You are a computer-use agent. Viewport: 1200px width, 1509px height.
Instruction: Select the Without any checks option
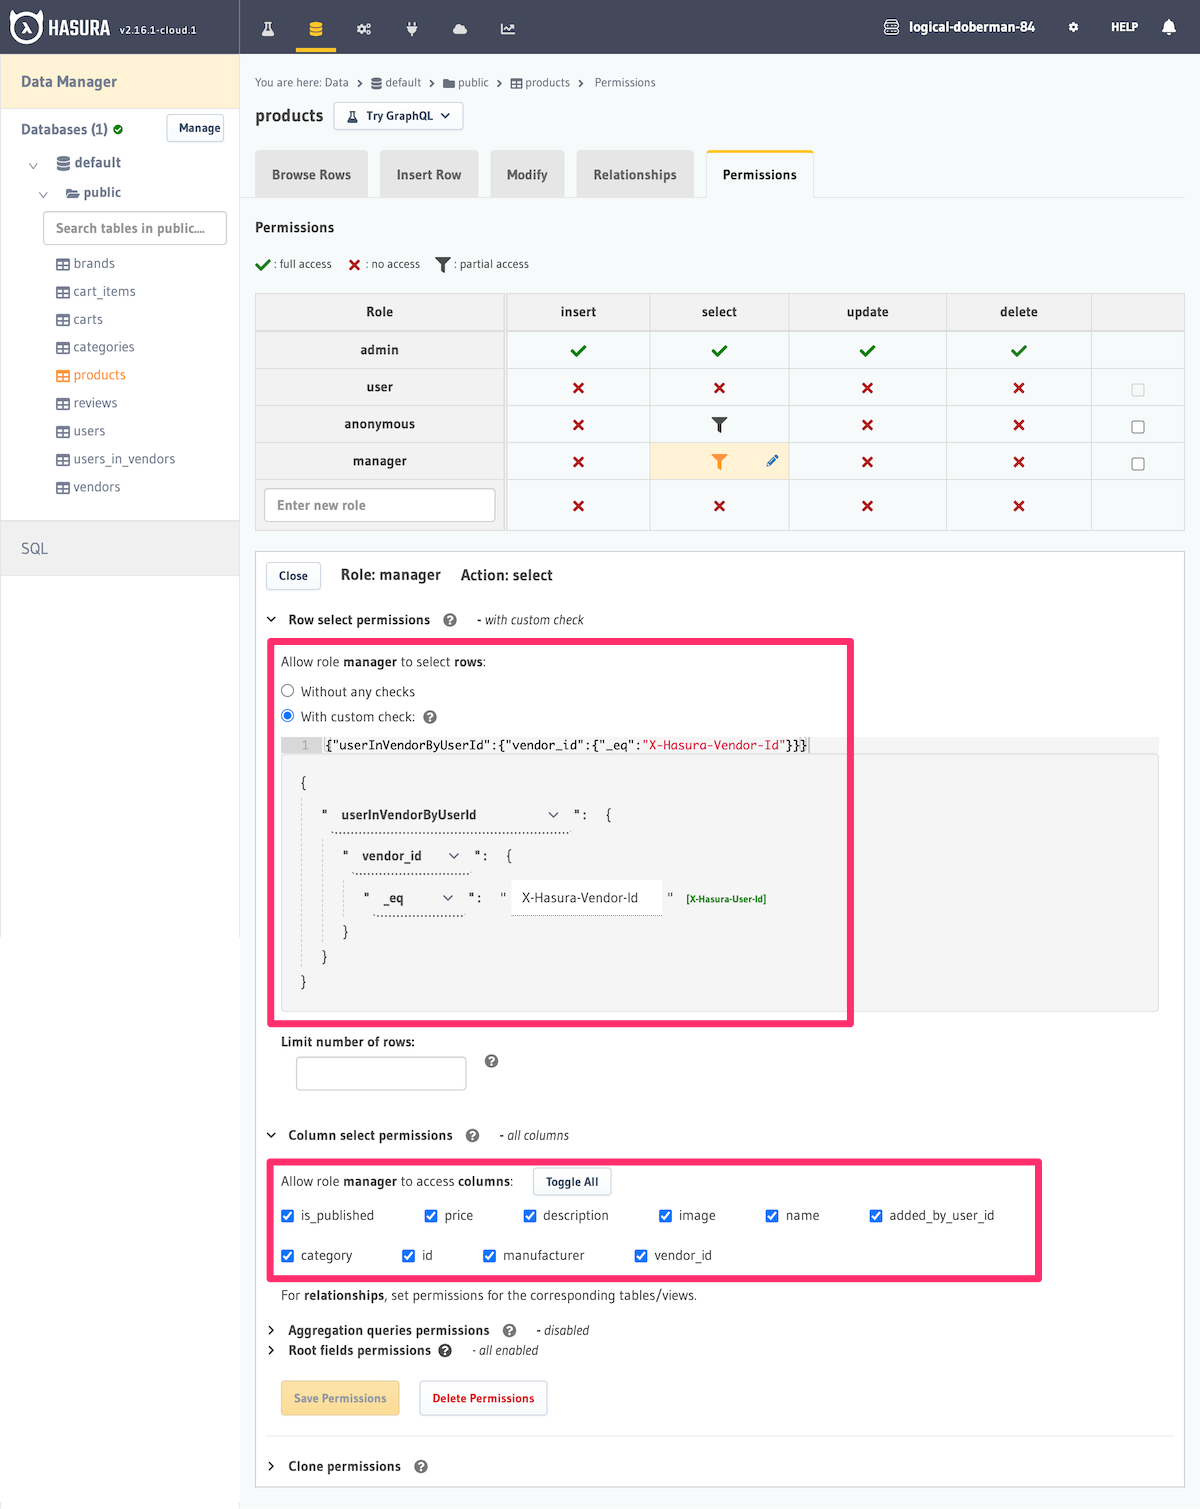(287, 690)
